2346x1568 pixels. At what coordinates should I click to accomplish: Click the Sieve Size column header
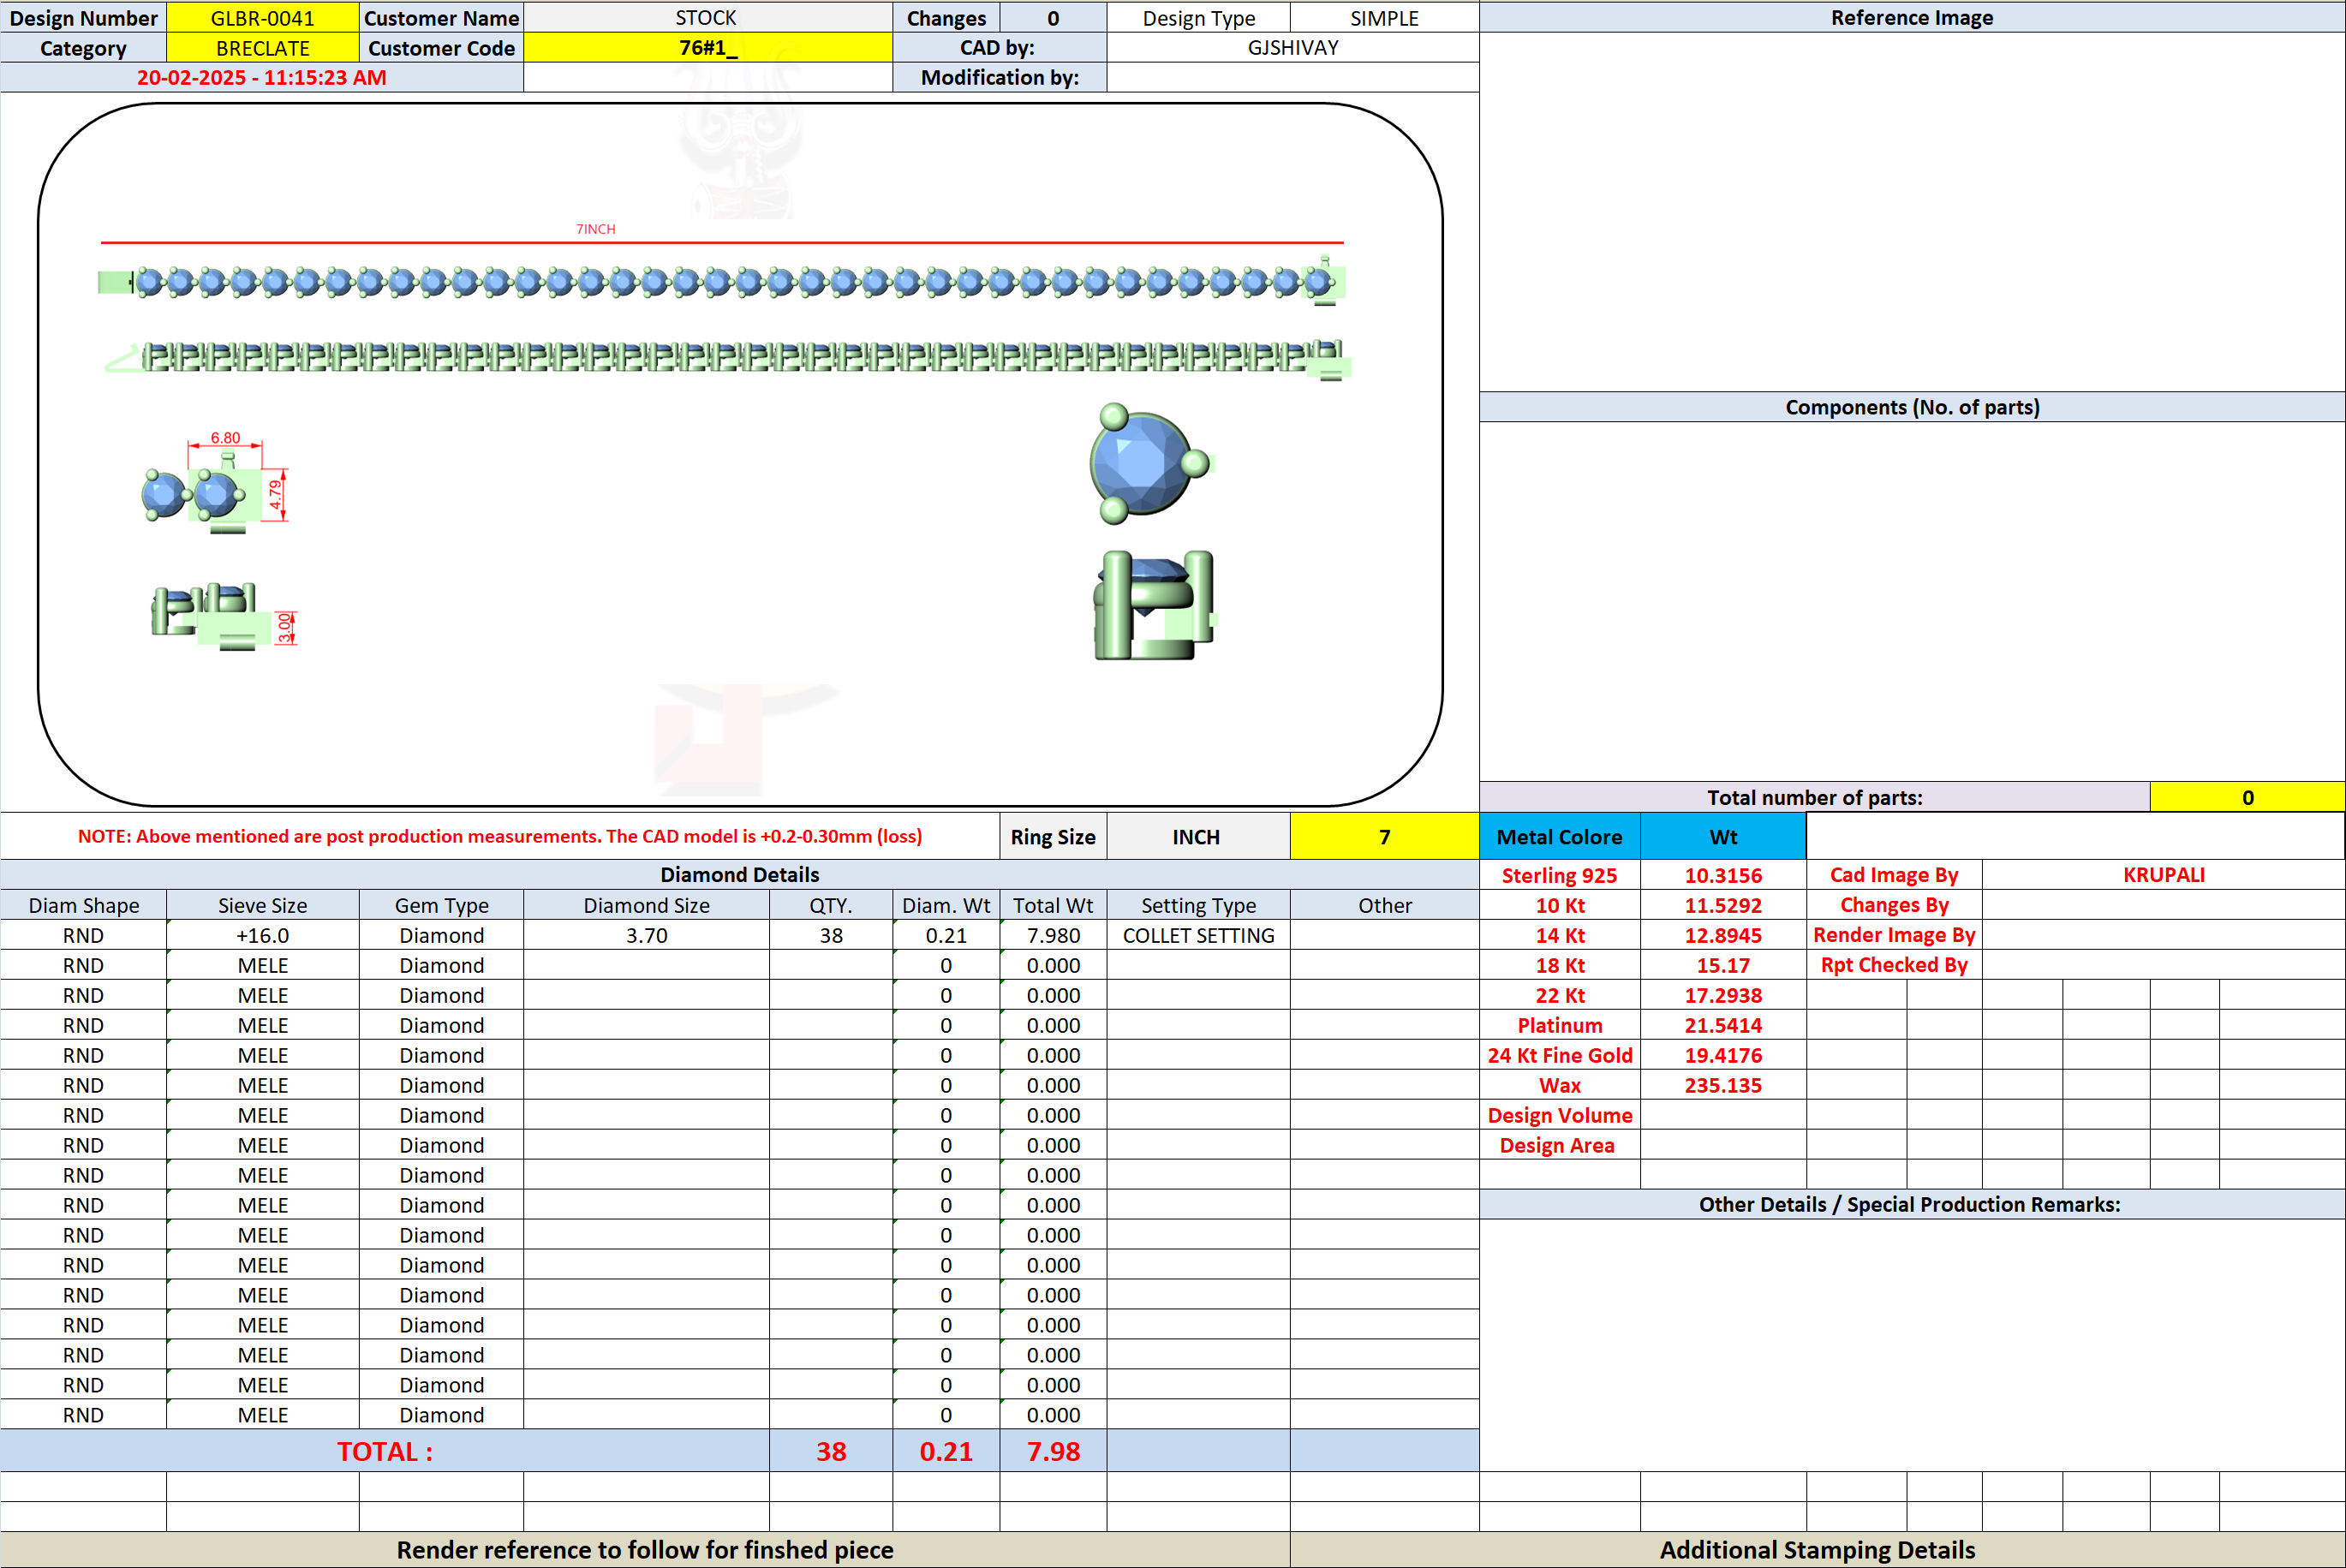[x=262, y=905]
